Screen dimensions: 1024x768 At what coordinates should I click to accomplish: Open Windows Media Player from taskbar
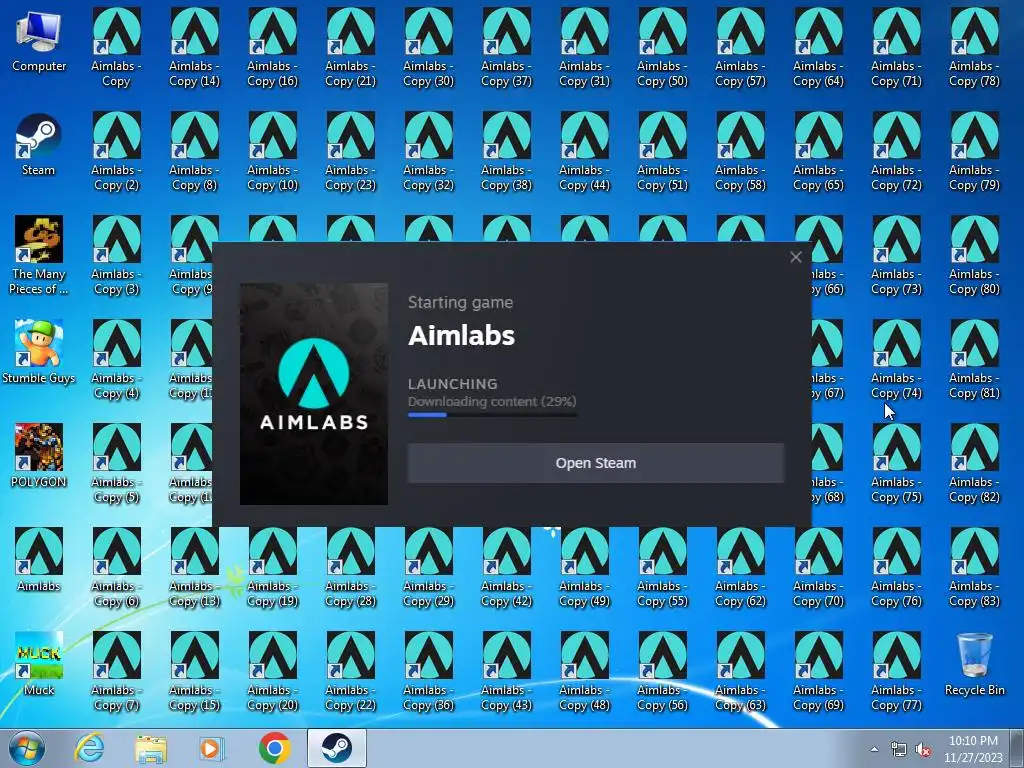[x=212, y=748]
